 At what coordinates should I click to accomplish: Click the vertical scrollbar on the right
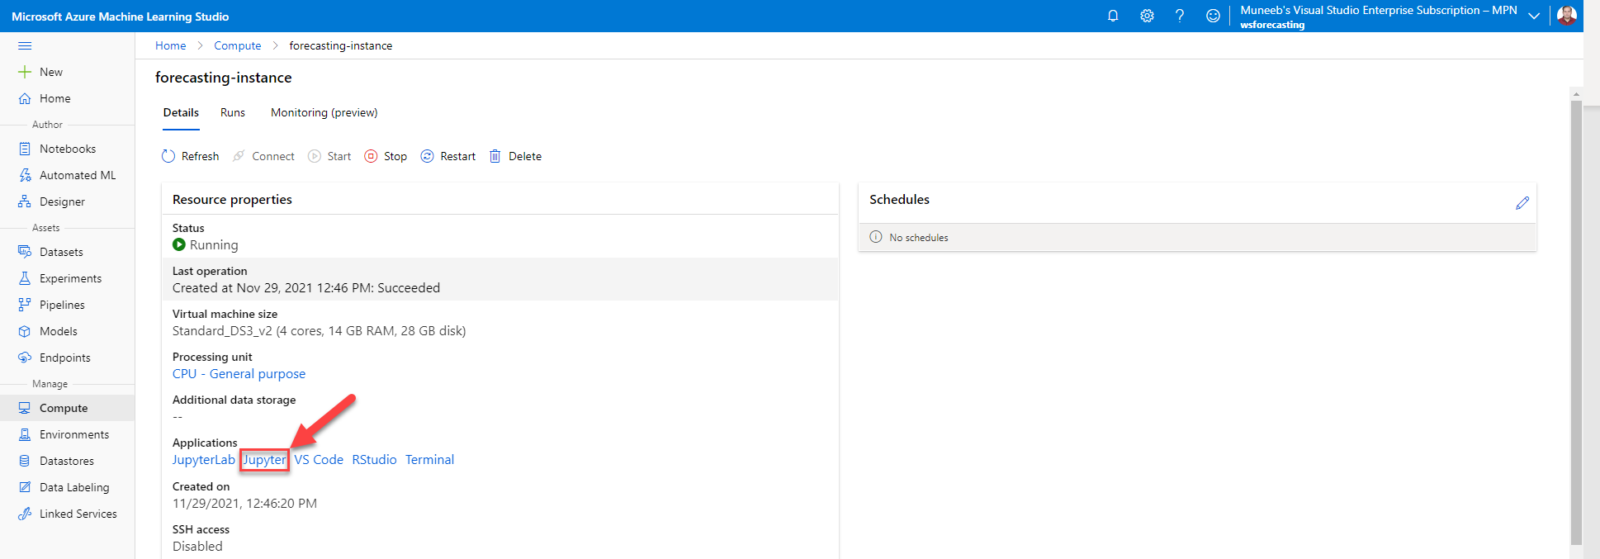1576,320
